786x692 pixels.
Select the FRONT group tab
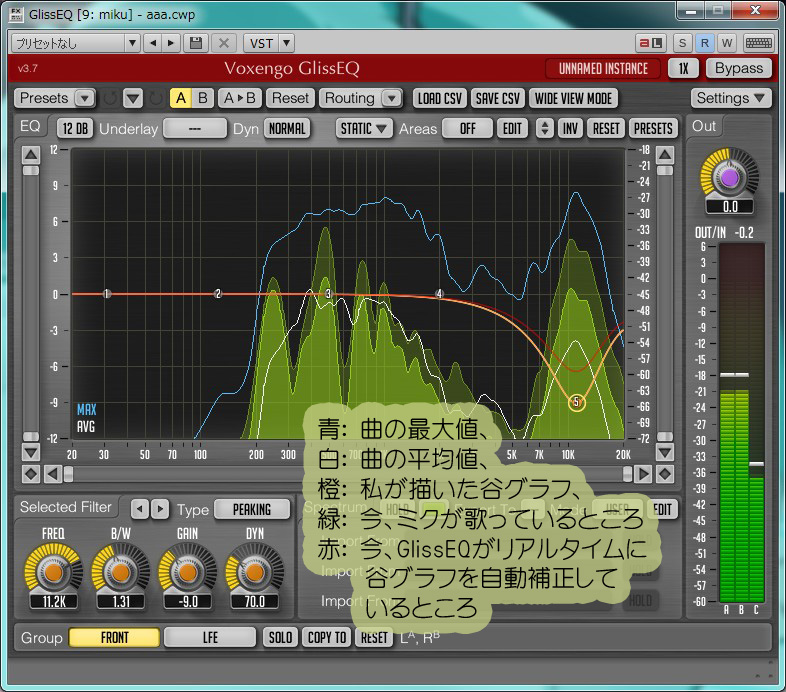114,637
